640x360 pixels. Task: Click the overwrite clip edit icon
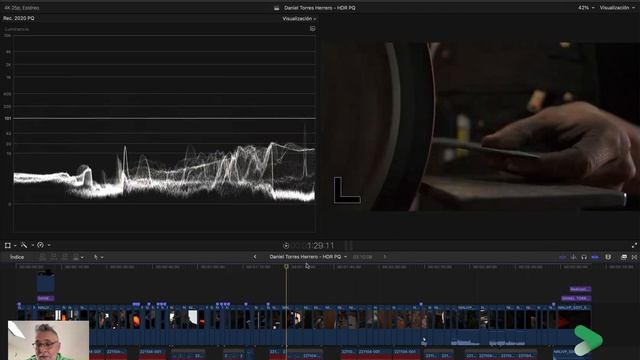pyautogui.click(x=76, y=257)
